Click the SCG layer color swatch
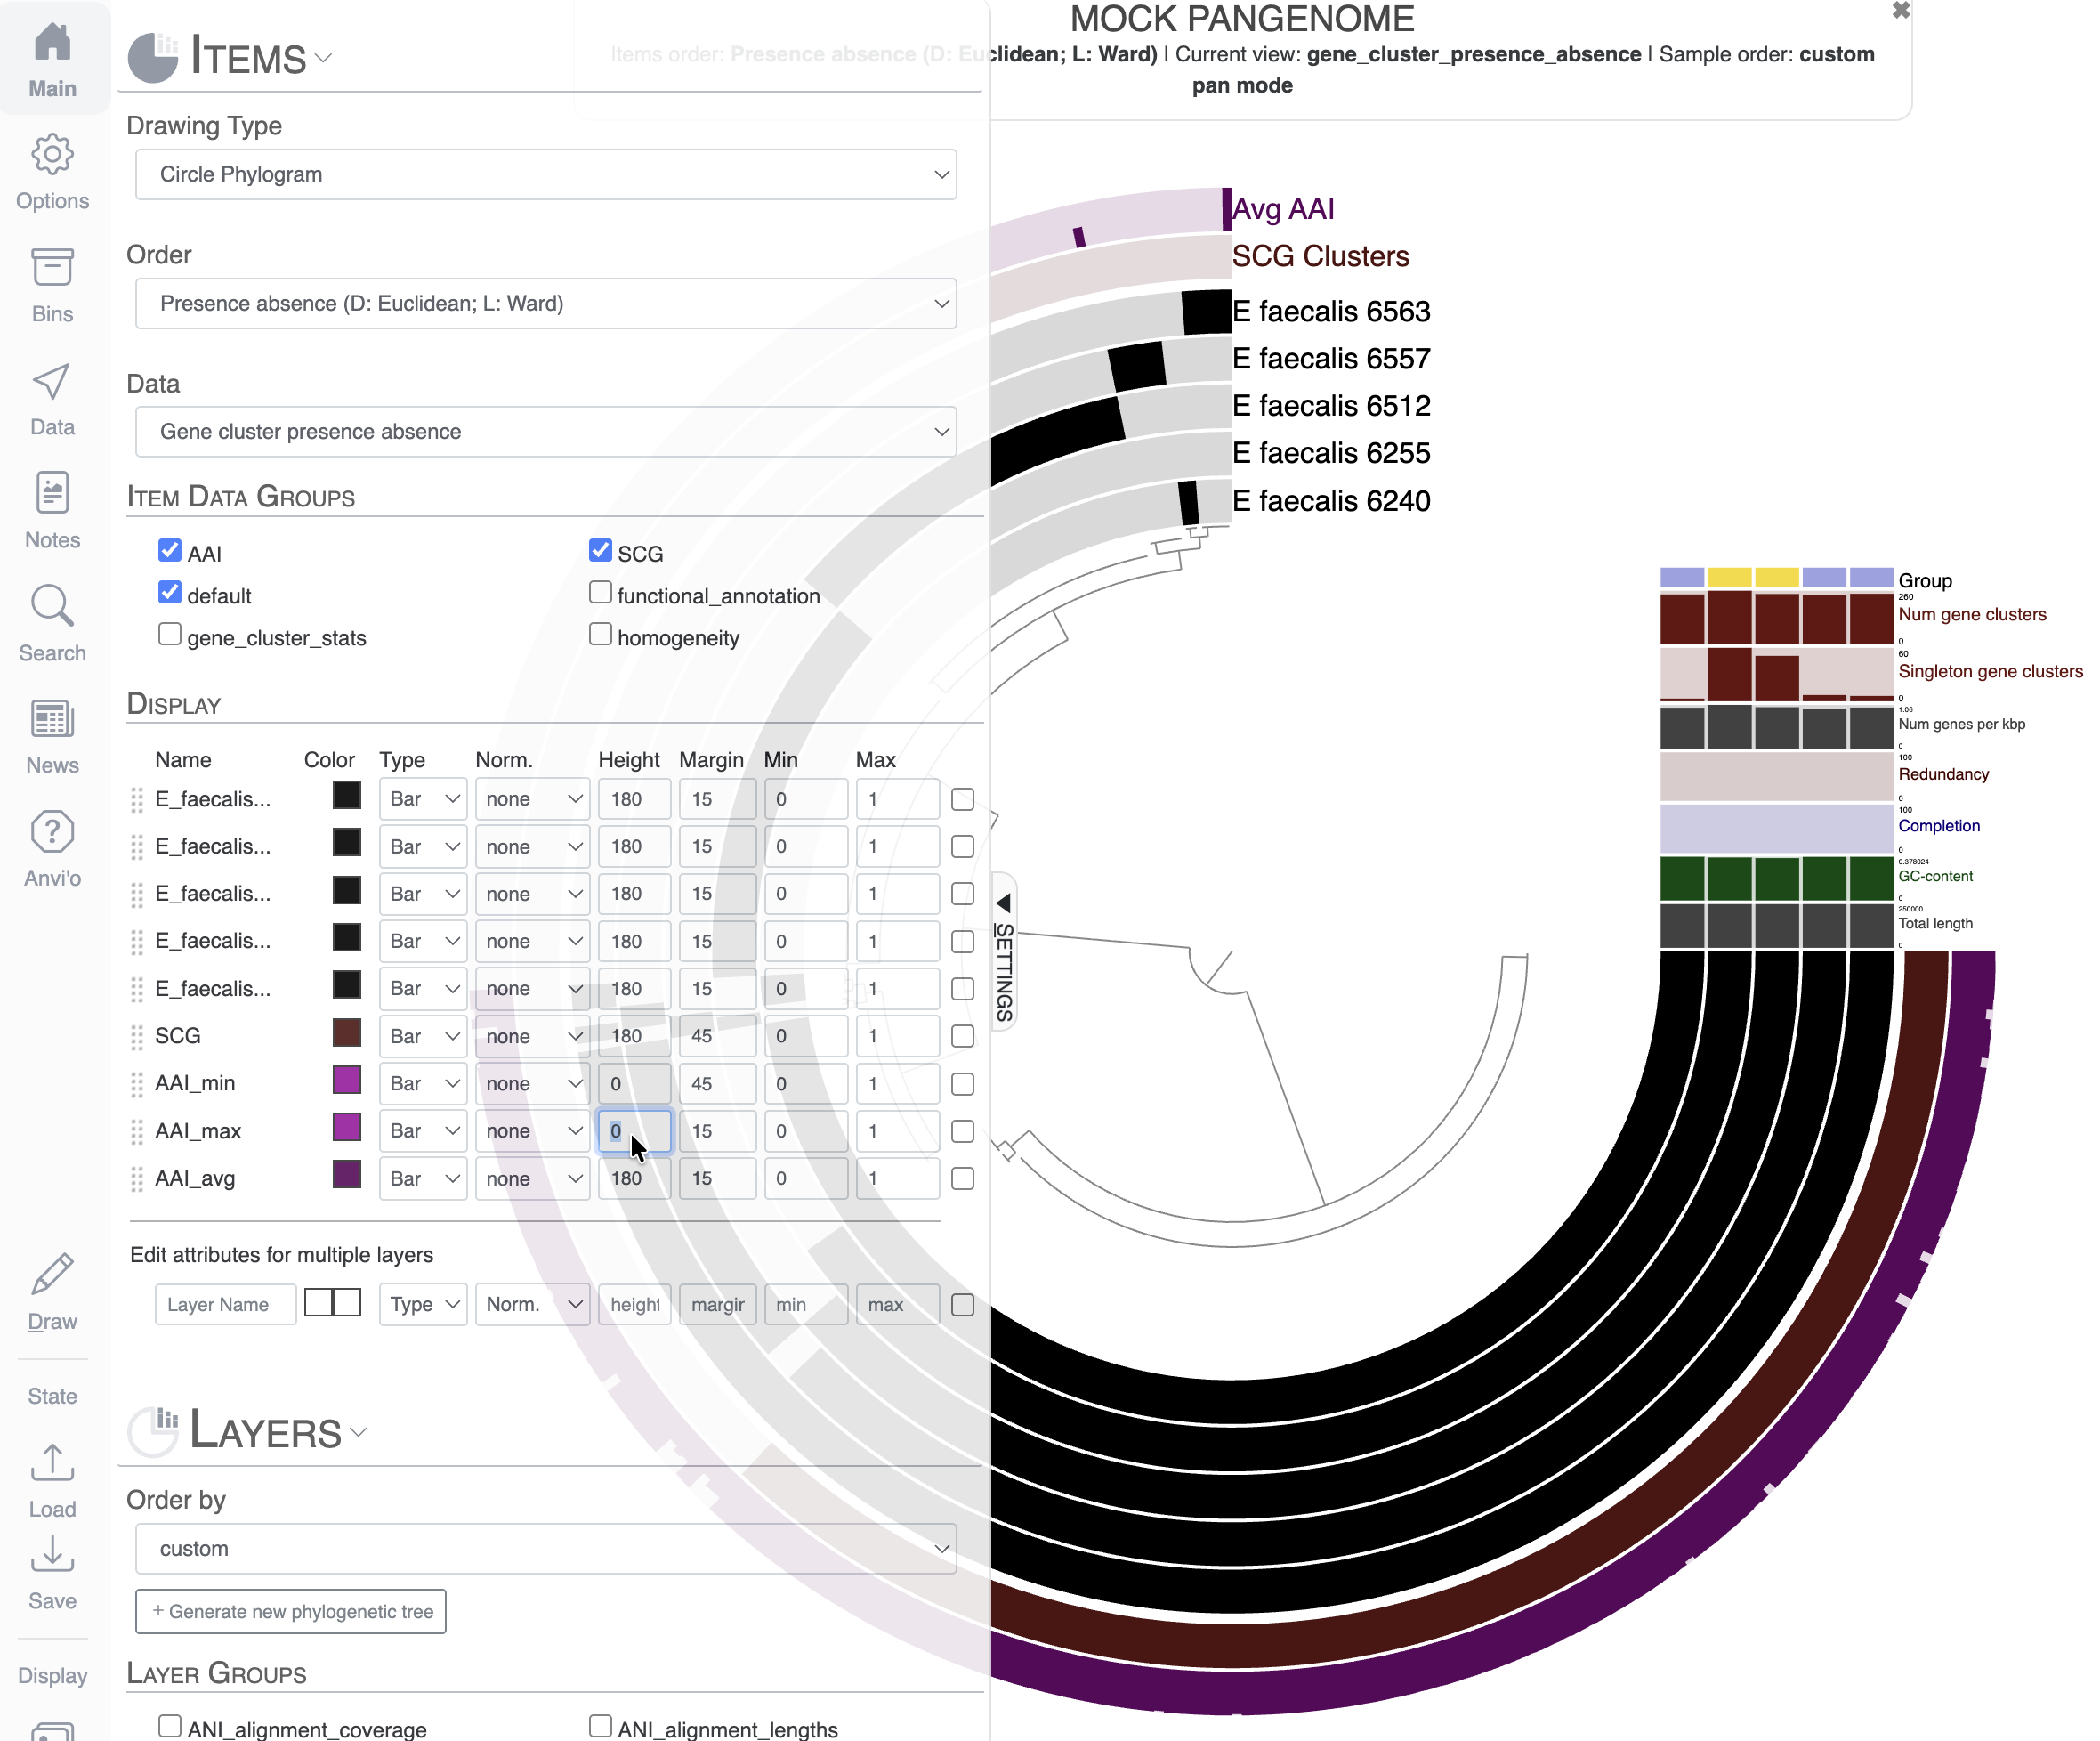 (x=347, y=1034)
